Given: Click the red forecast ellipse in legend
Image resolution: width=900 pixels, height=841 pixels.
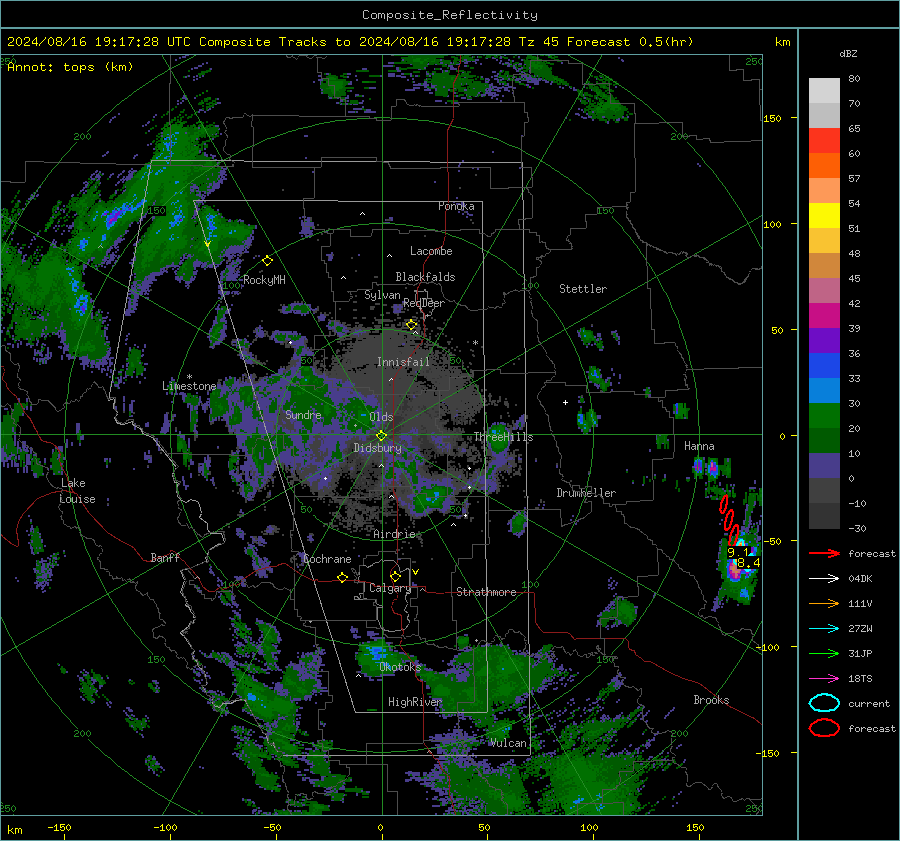Looking at the screenshot, I should (x=824, y=728).
